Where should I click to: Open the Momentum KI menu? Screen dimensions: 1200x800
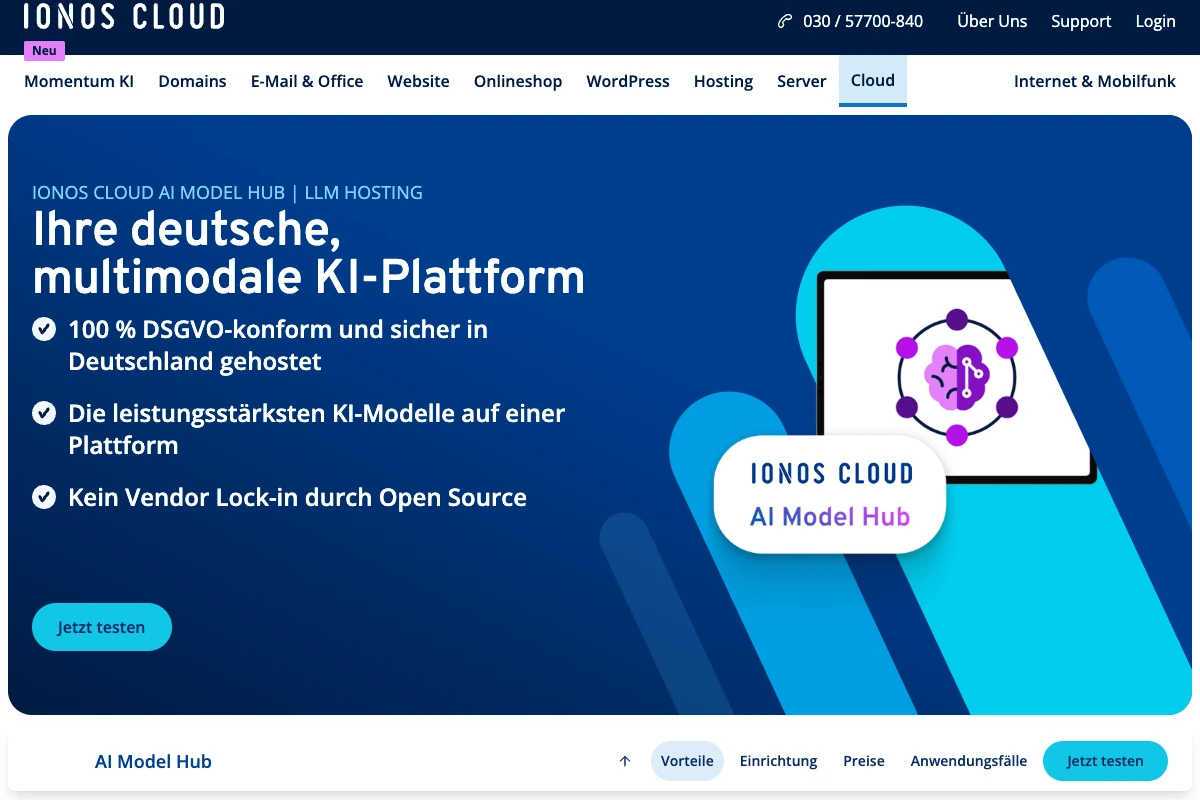click(79, 81)
